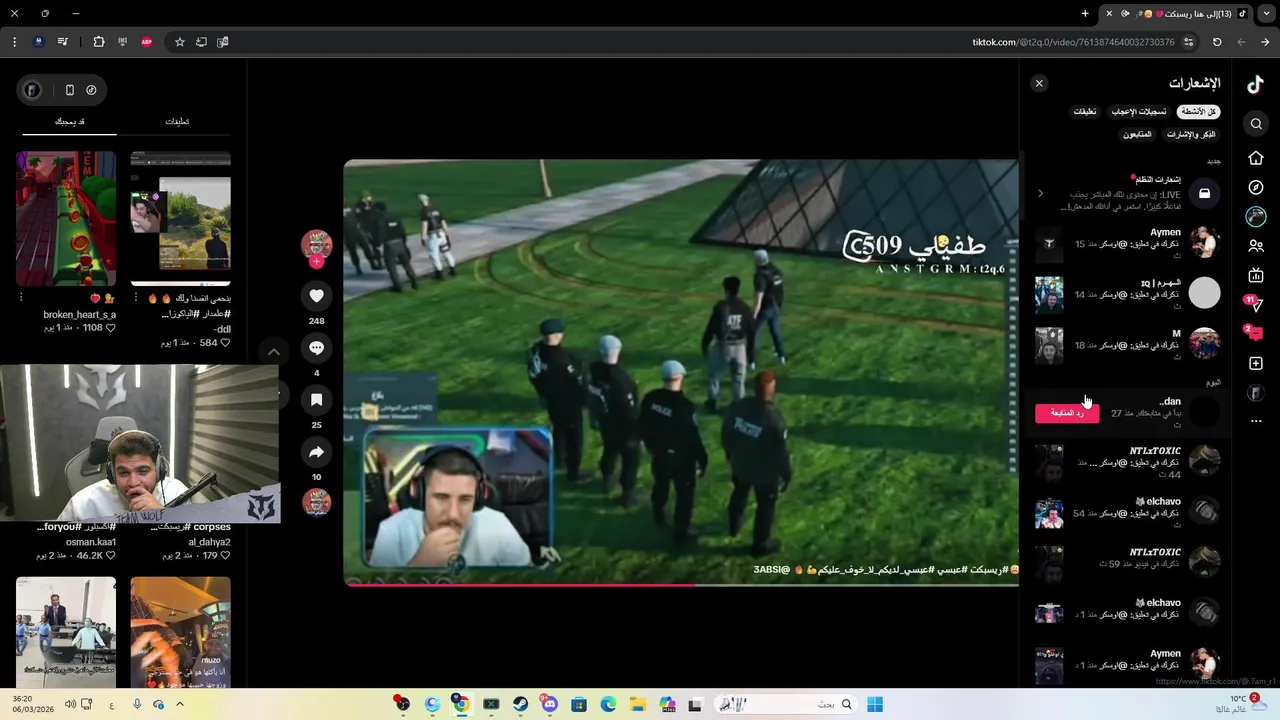The width and height of the screenshot is (1280, 720).
Task: Open the Explore compass icon
Action: 1256,187
